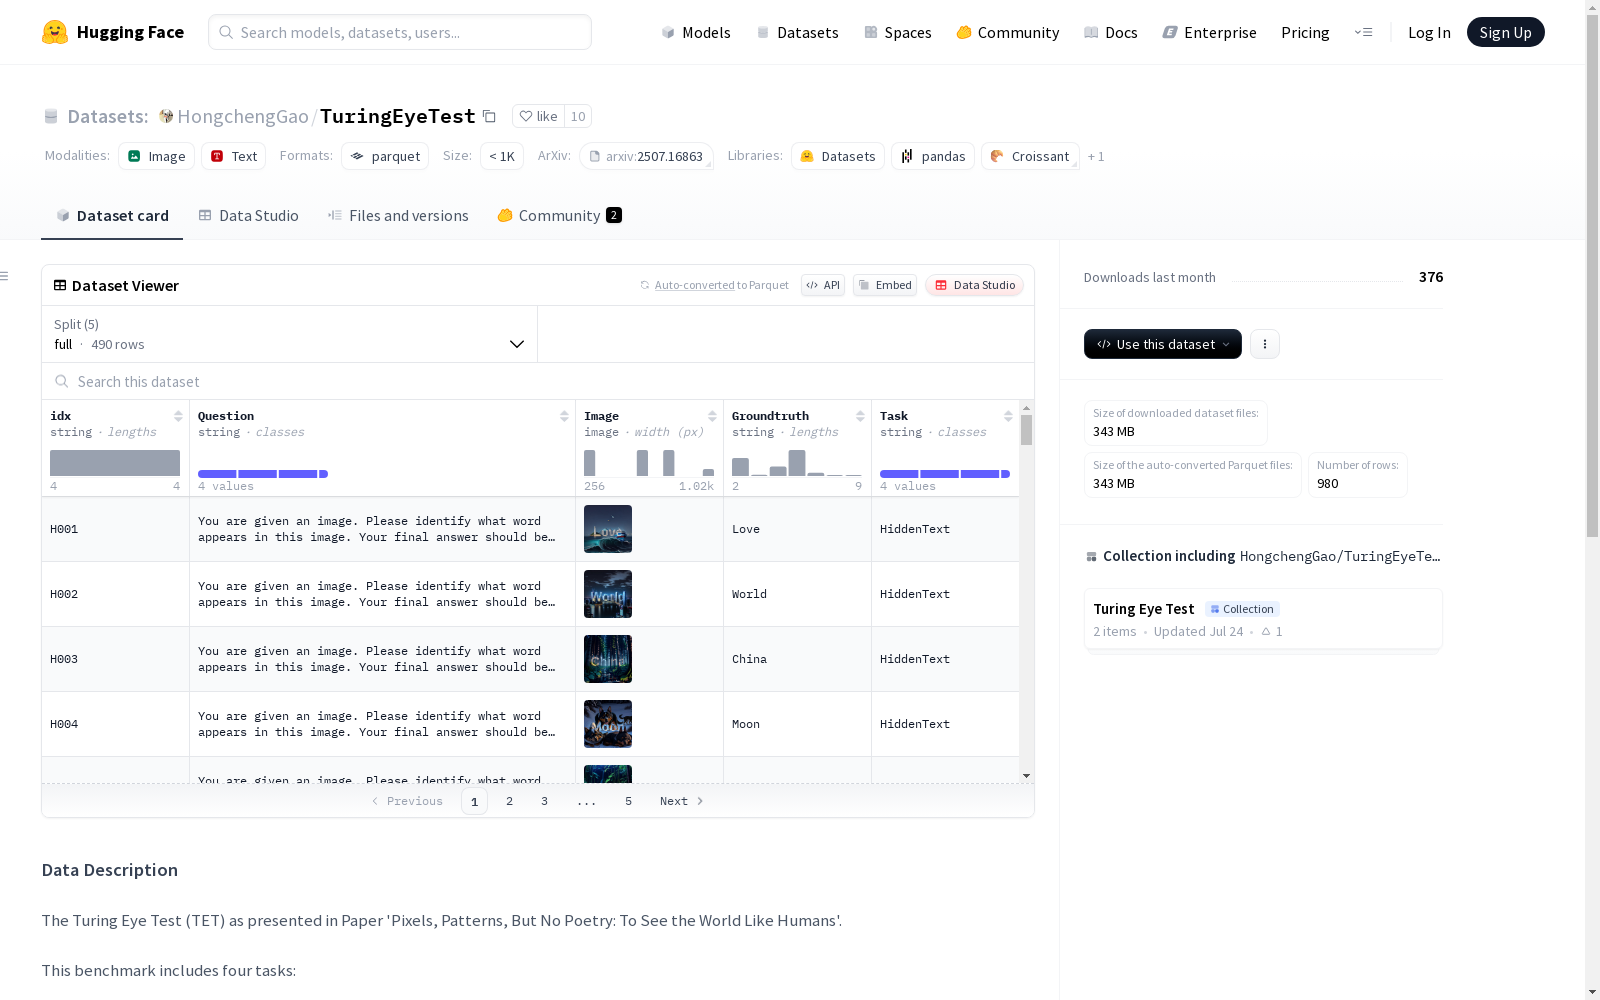The width and height of the screenshot is (1600, 1000).
Task: Click the Previous page button
Action: point(407,801)
